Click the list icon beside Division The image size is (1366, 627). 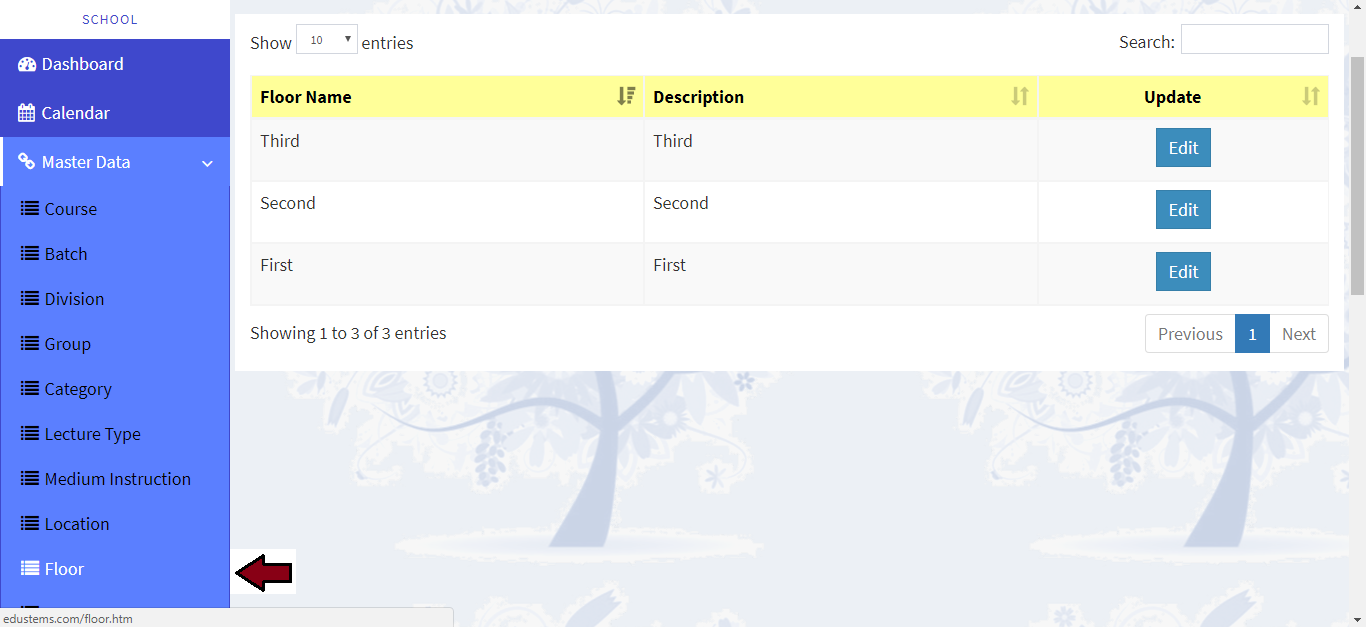pos(30,299)
